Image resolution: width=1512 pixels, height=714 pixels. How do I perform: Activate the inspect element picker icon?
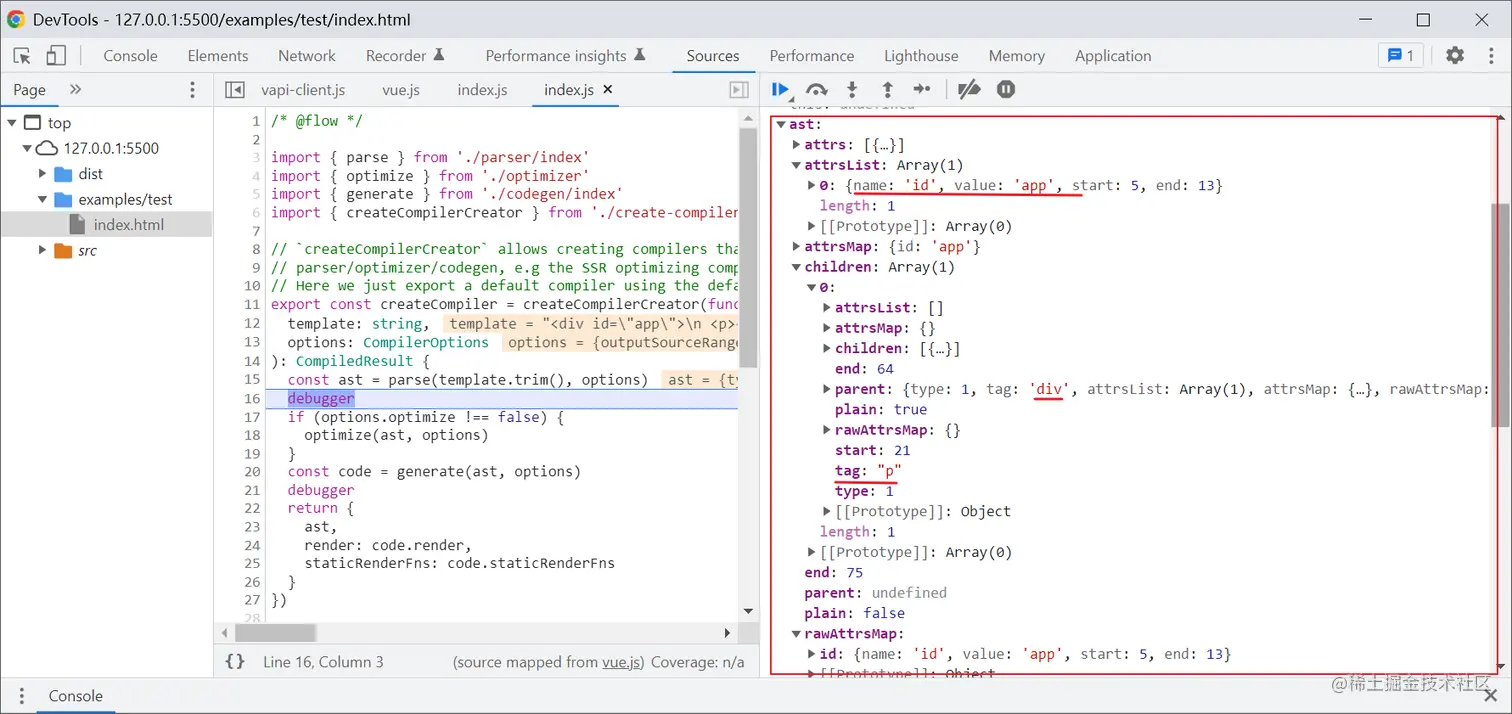pyautogui.click(x=22, y=56)
